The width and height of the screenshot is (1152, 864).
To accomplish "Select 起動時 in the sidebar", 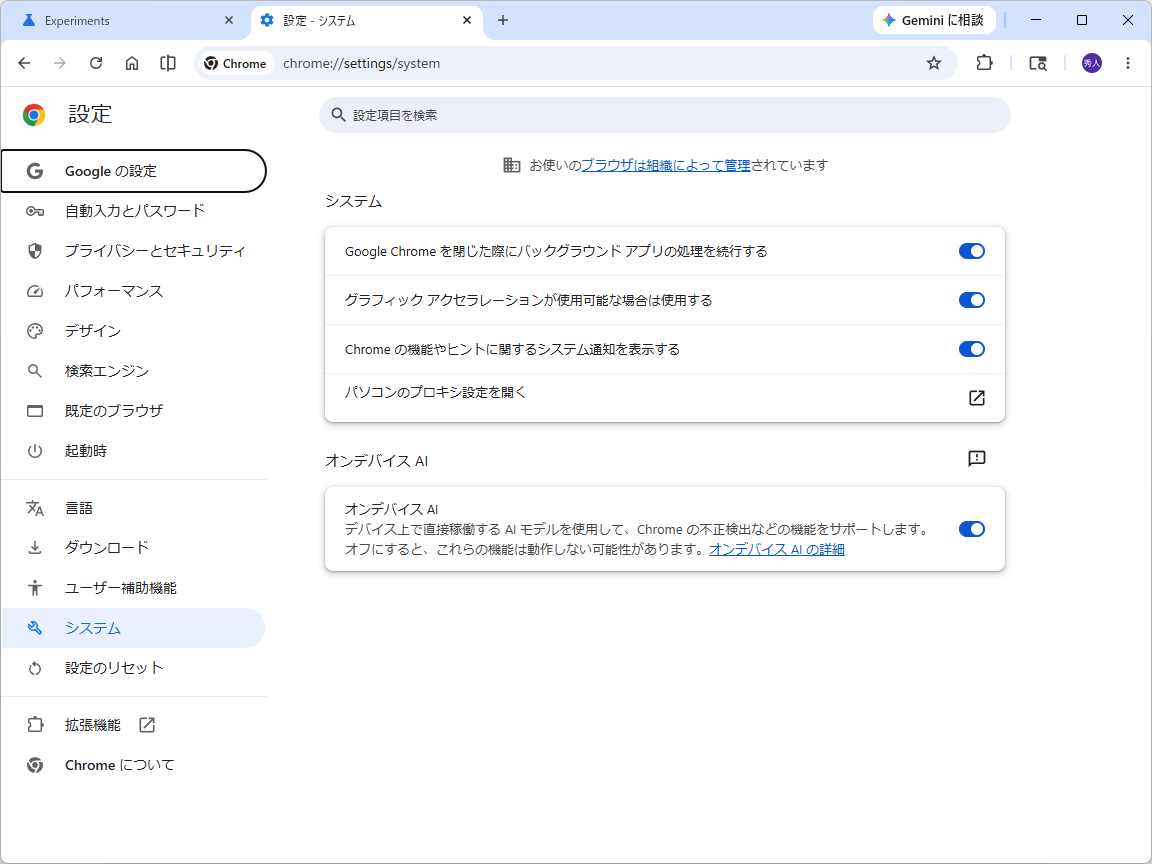I will (x=133, y=451).
